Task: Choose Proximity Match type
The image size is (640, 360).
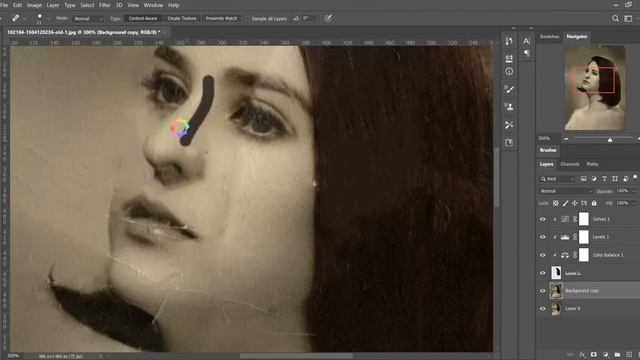Action: coord(221,18)
